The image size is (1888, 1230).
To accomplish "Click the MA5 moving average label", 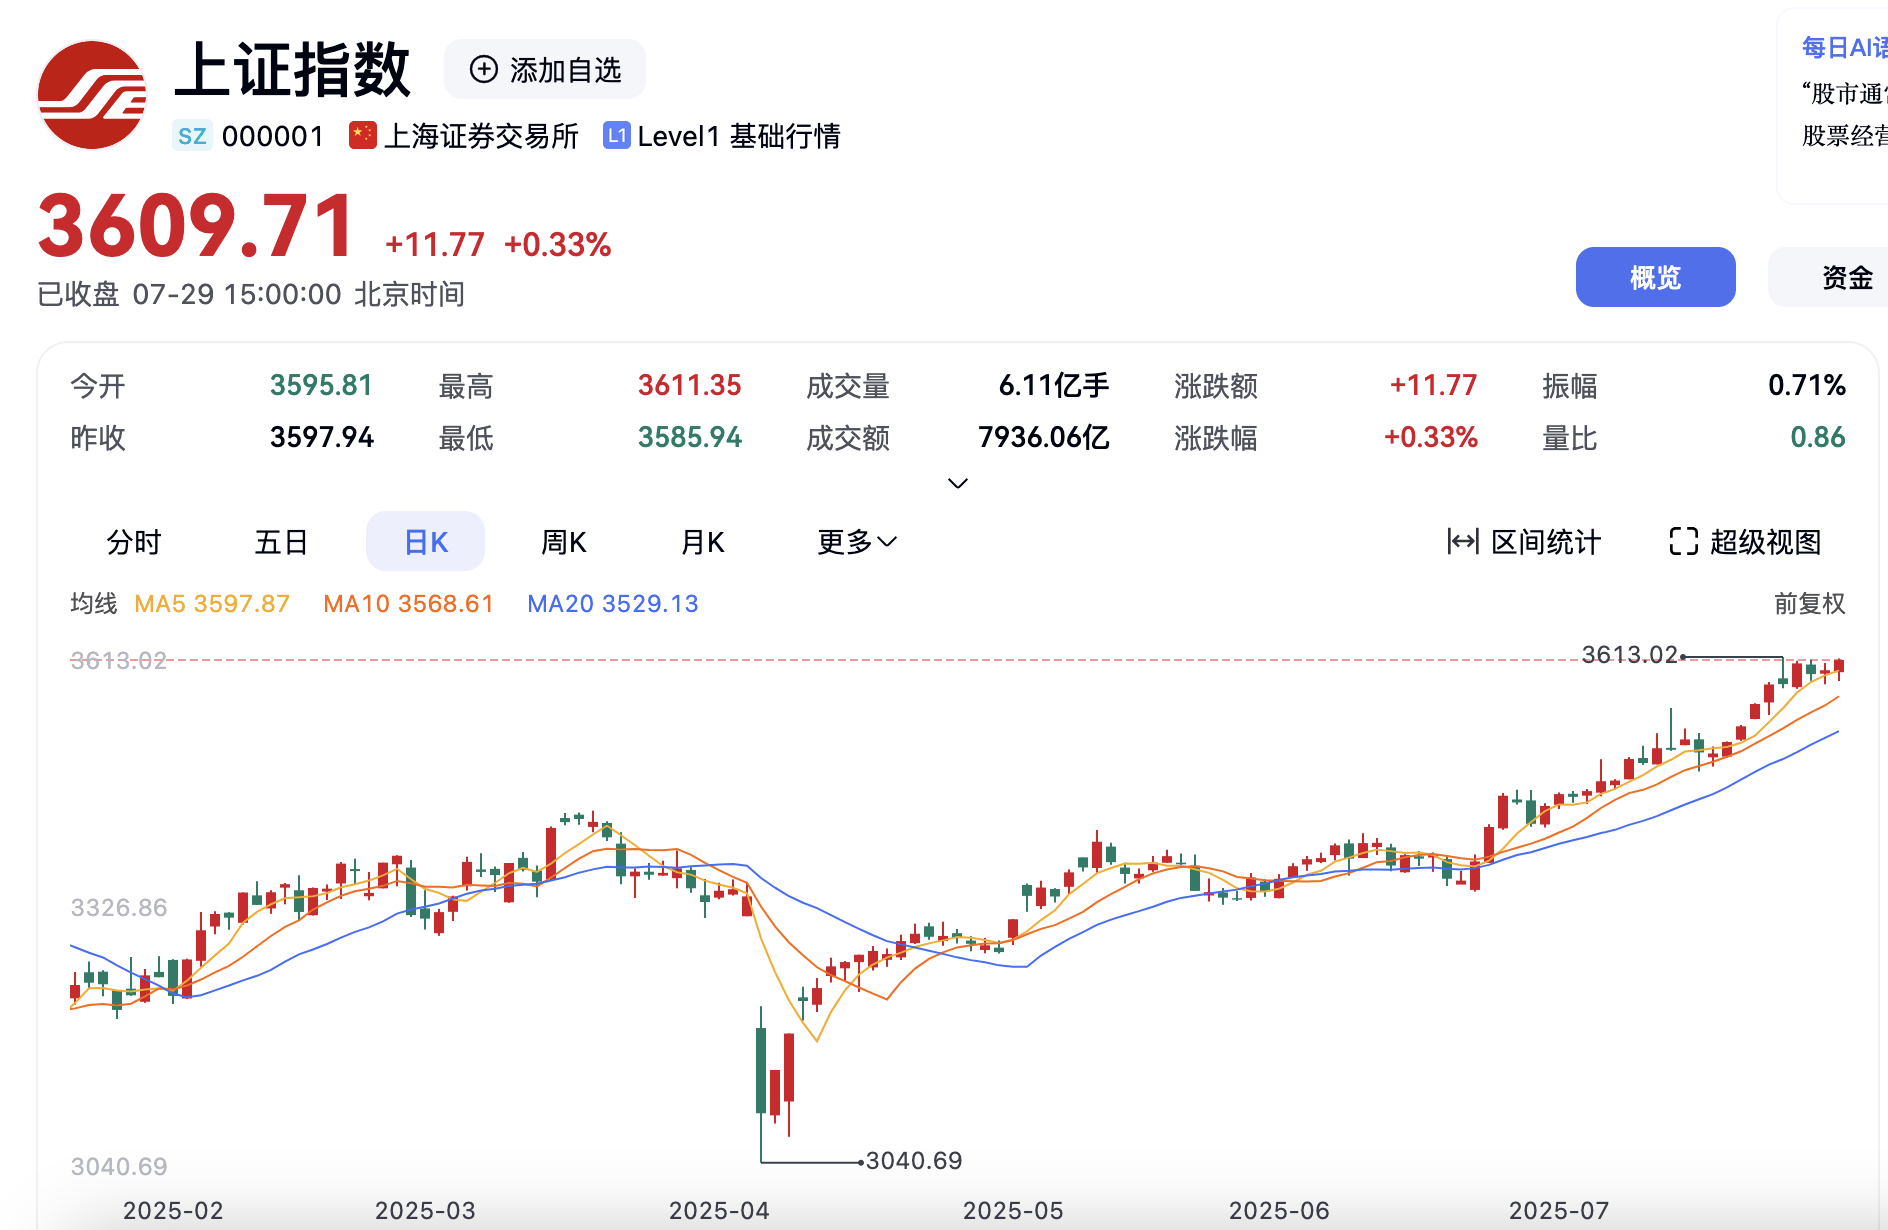I will pos(212,604).
